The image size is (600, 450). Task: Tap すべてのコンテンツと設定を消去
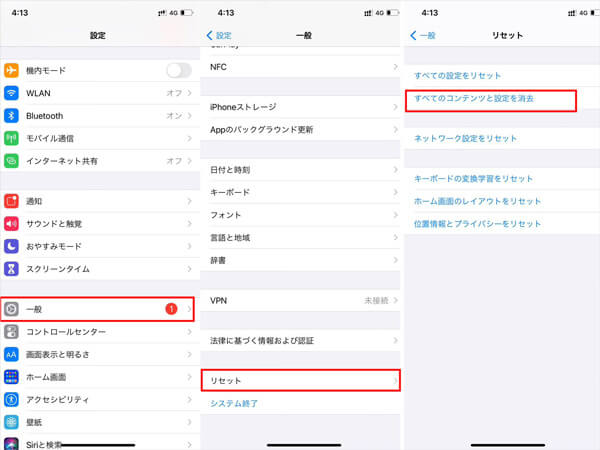[x=474, y=99]
